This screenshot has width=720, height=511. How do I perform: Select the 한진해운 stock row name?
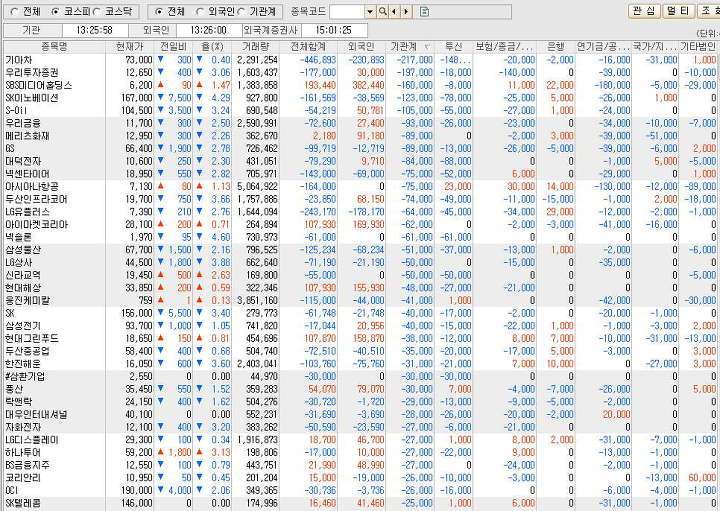point(23,364)
